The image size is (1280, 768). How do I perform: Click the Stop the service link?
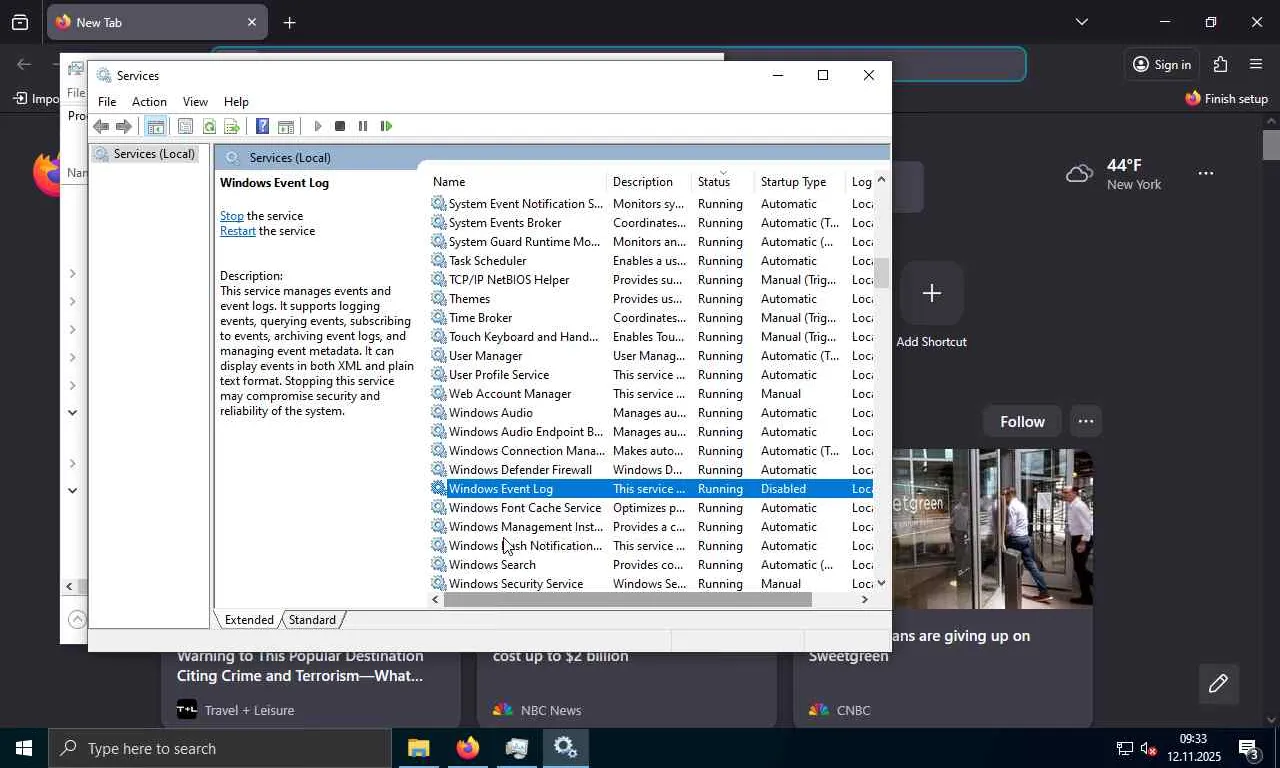(232, 216)
